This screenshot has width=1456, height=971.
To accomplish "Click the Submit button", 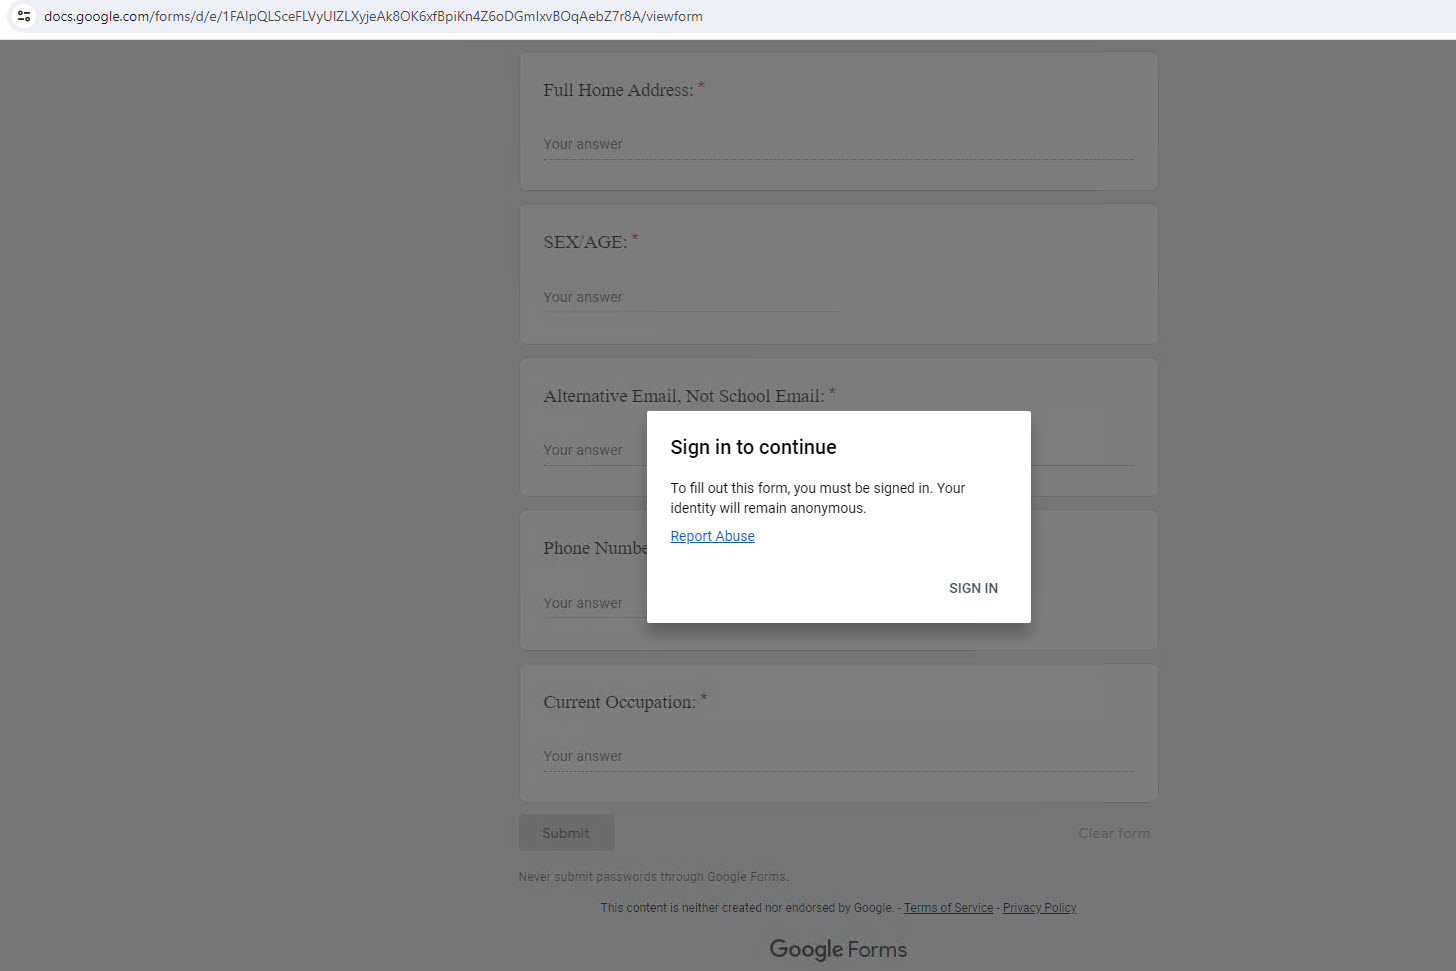I will 566,832.
